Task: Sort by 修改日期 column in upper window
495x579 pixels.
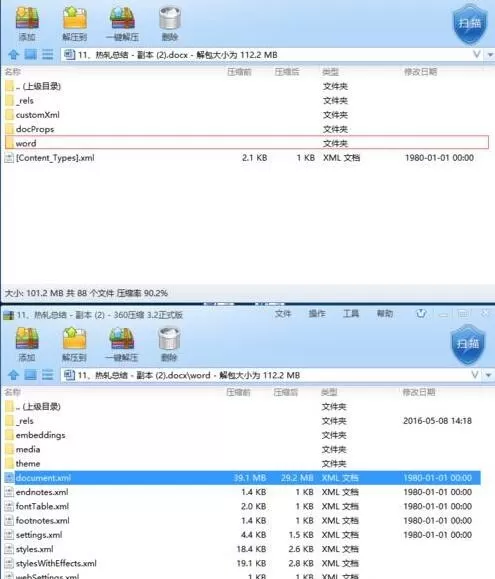Action: pyautogui.click(x=420, y=72)
